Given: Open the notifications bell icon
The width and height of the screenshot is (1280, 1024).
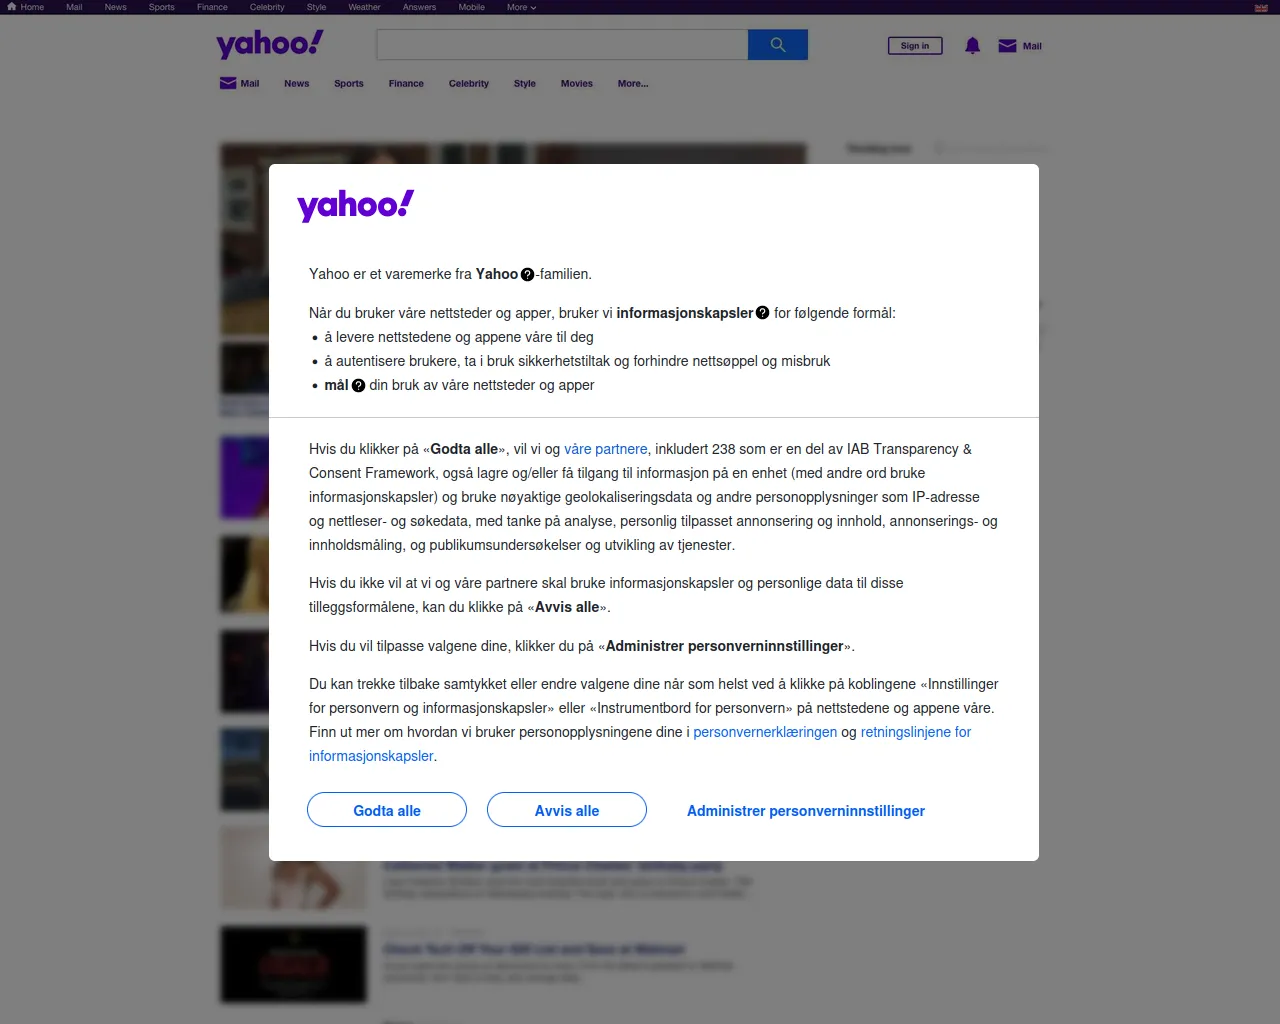Looking at the screenshot, I should (972, 46).
